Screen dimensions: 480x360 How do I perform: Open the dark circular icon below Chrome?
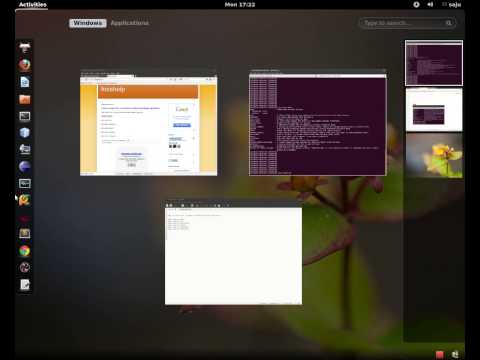coord(25,267)
